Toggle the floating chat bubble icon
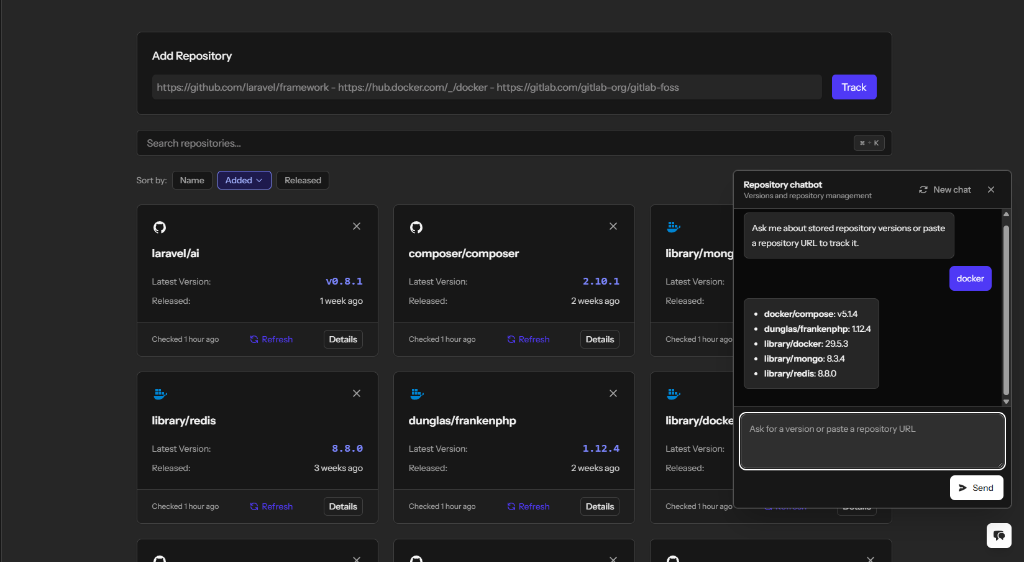Image resolution: width=1024 pixels, height=562 pixels. point(999,536)
